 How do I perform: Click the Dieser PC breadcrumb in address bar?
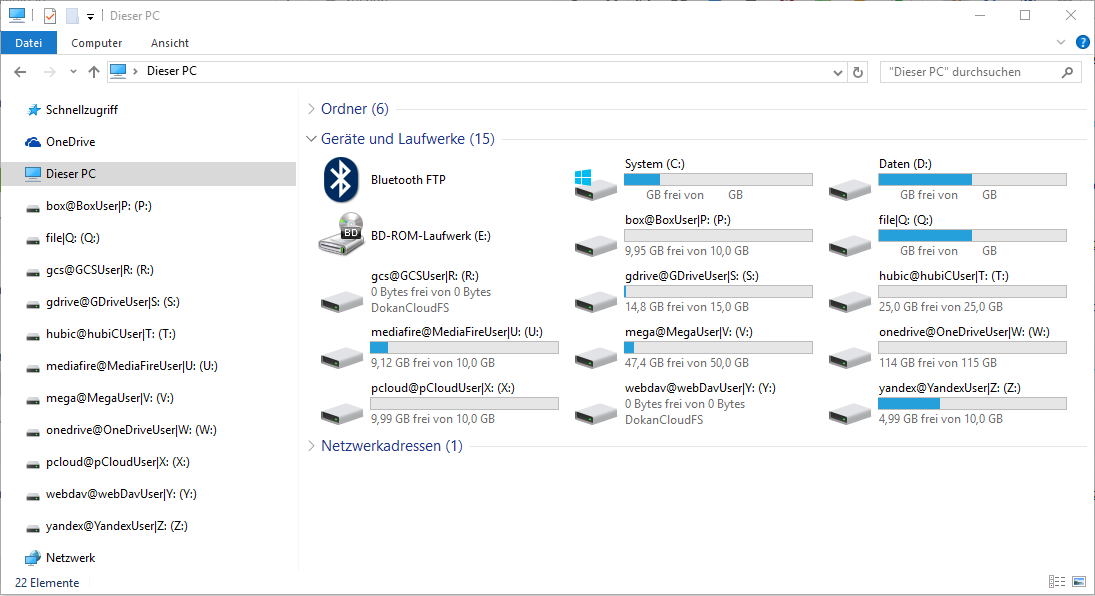coord(172,71)
